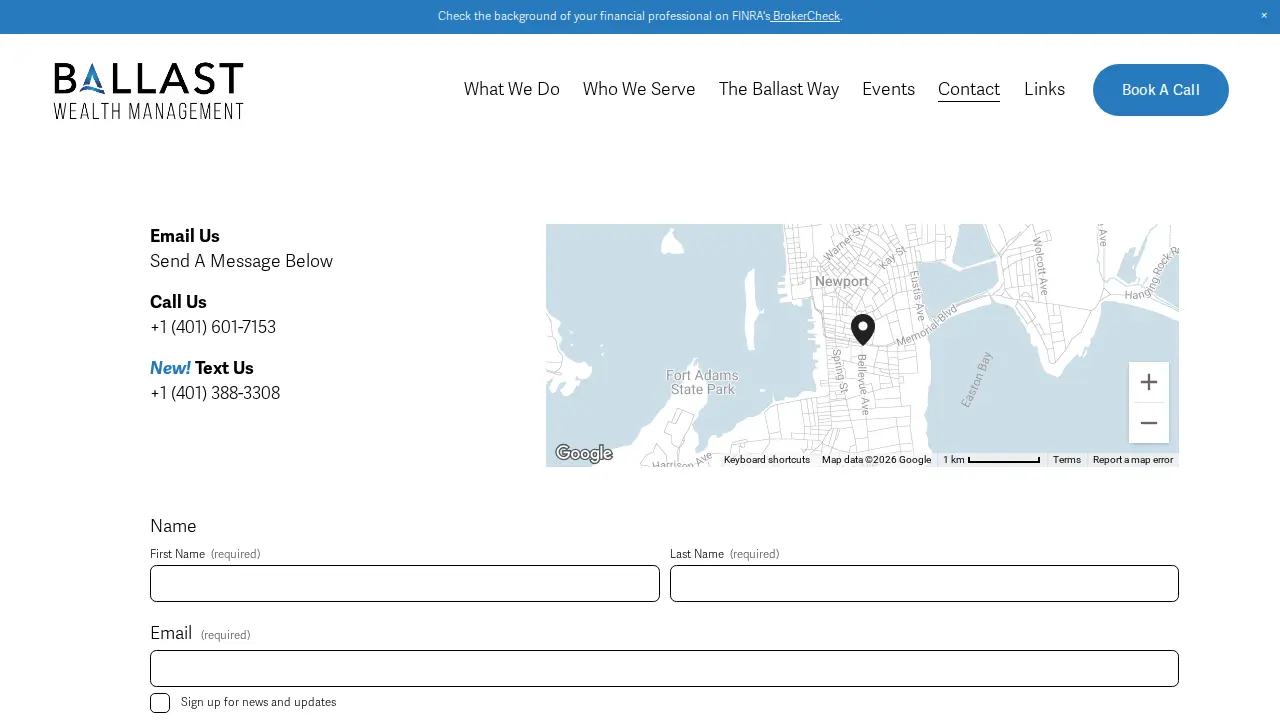Image resolution: width=1280 pixels, height=720 pixels.
Task: Open the map Terms link
Action: (x=1067, y=460)
